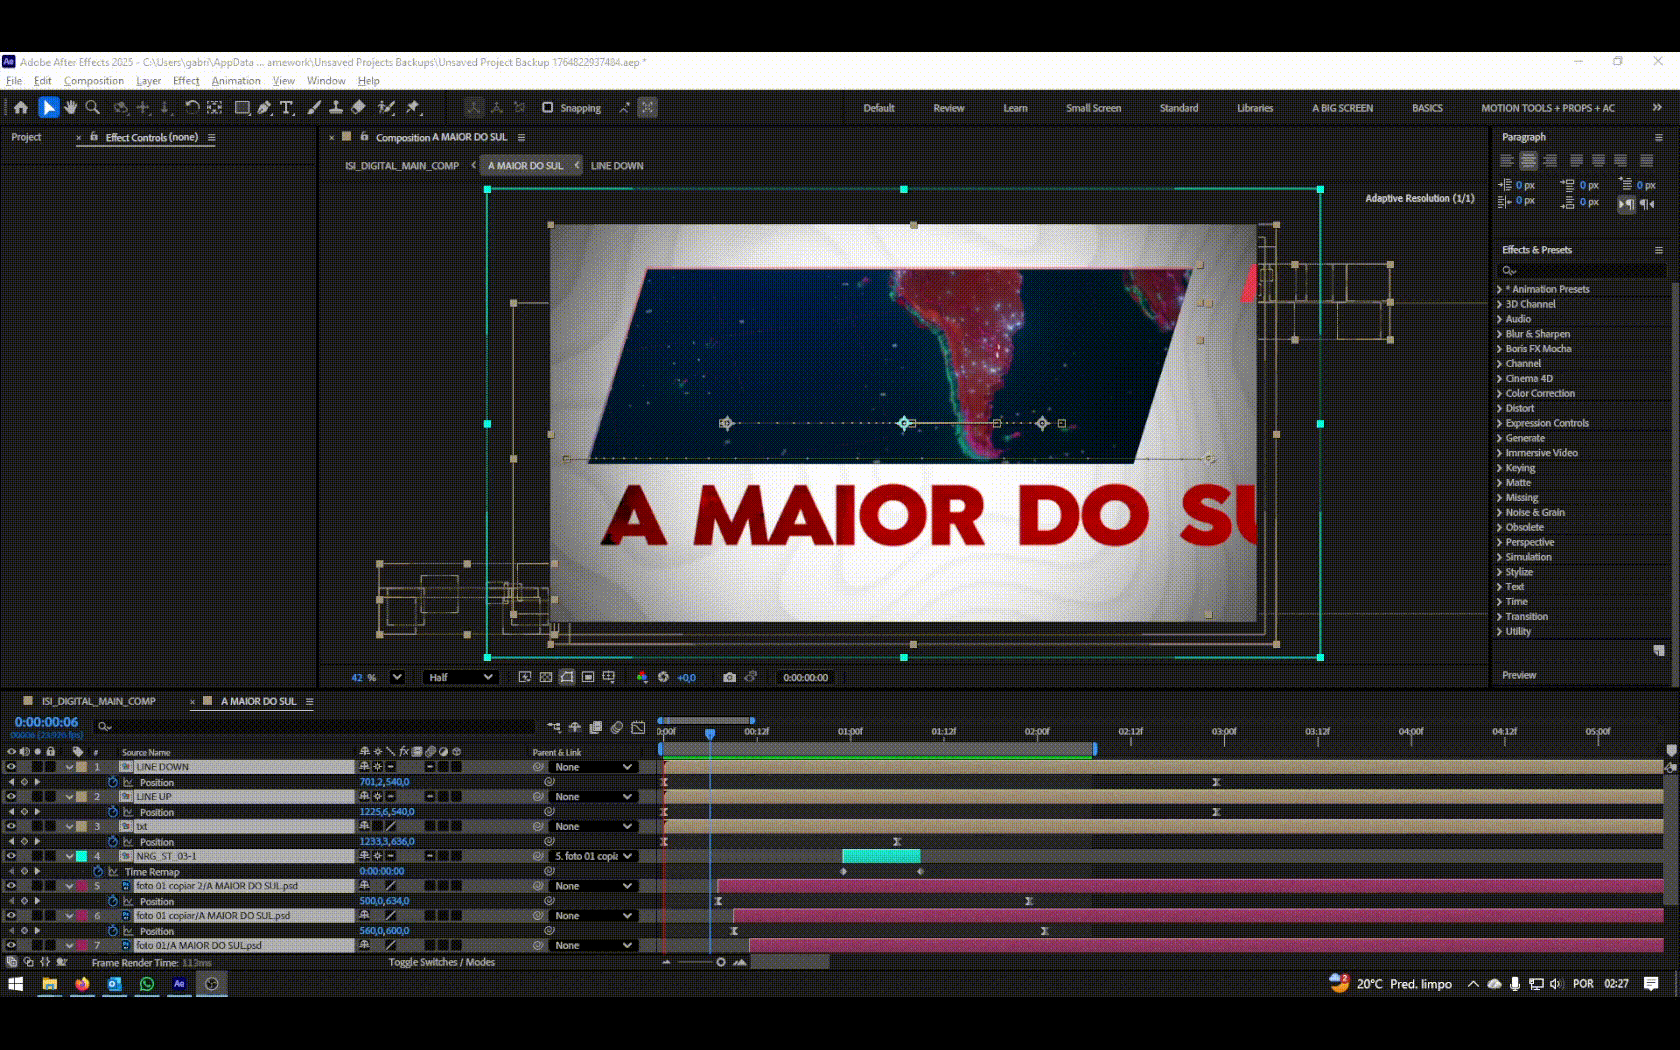
Task: Select the Rotation tool
Action: pos(192,107)
